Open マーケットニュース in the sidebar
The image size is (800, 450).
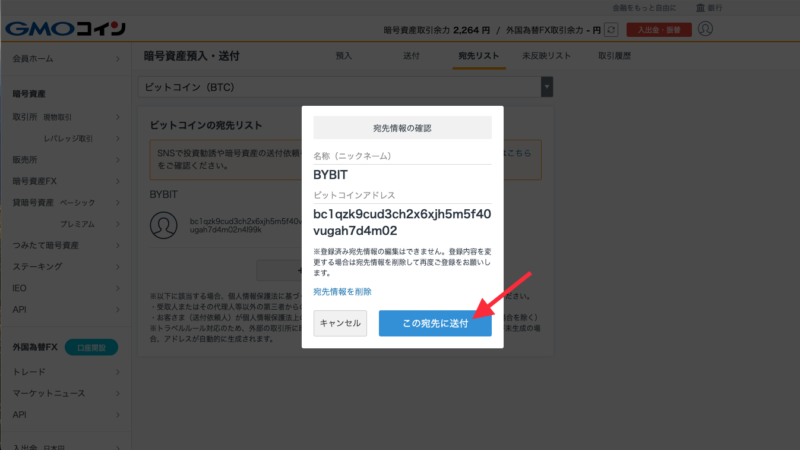[66, 393]
